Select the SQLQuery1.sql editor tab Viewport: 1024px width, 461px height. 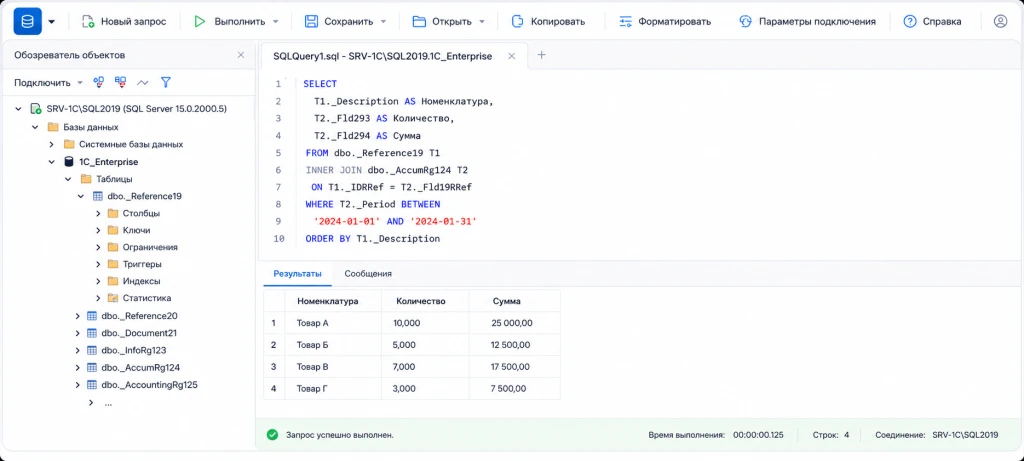[383, 57]
